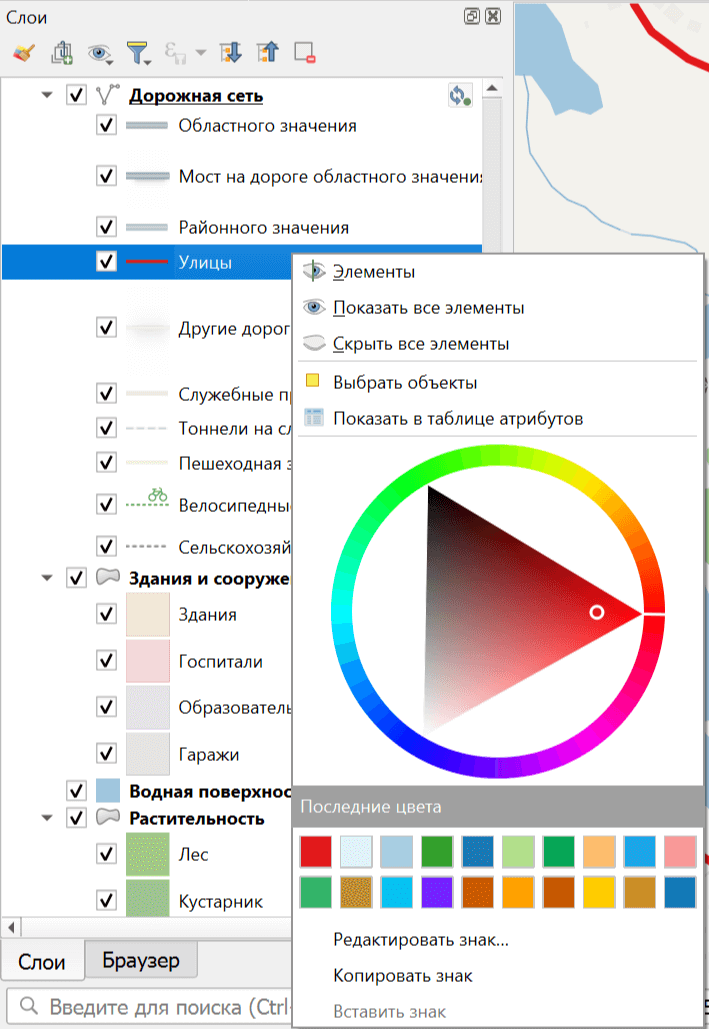This screenshot has width=709, height=1029.
Task: Click the hue marker on the color wheel
Action: [654, 614]
